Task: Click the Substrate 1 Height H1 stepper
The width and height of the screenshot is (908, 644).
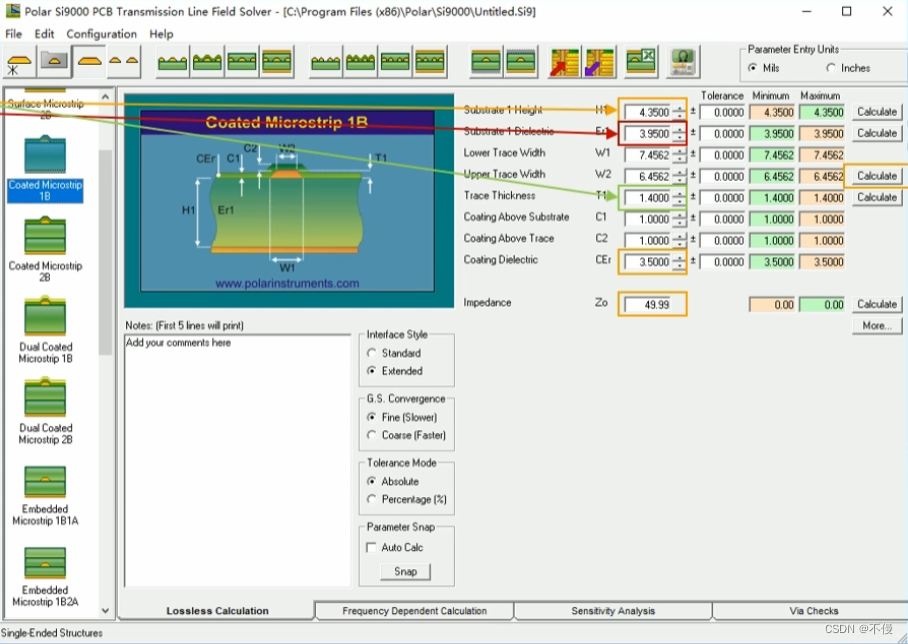Action: (x=679, y=112)
